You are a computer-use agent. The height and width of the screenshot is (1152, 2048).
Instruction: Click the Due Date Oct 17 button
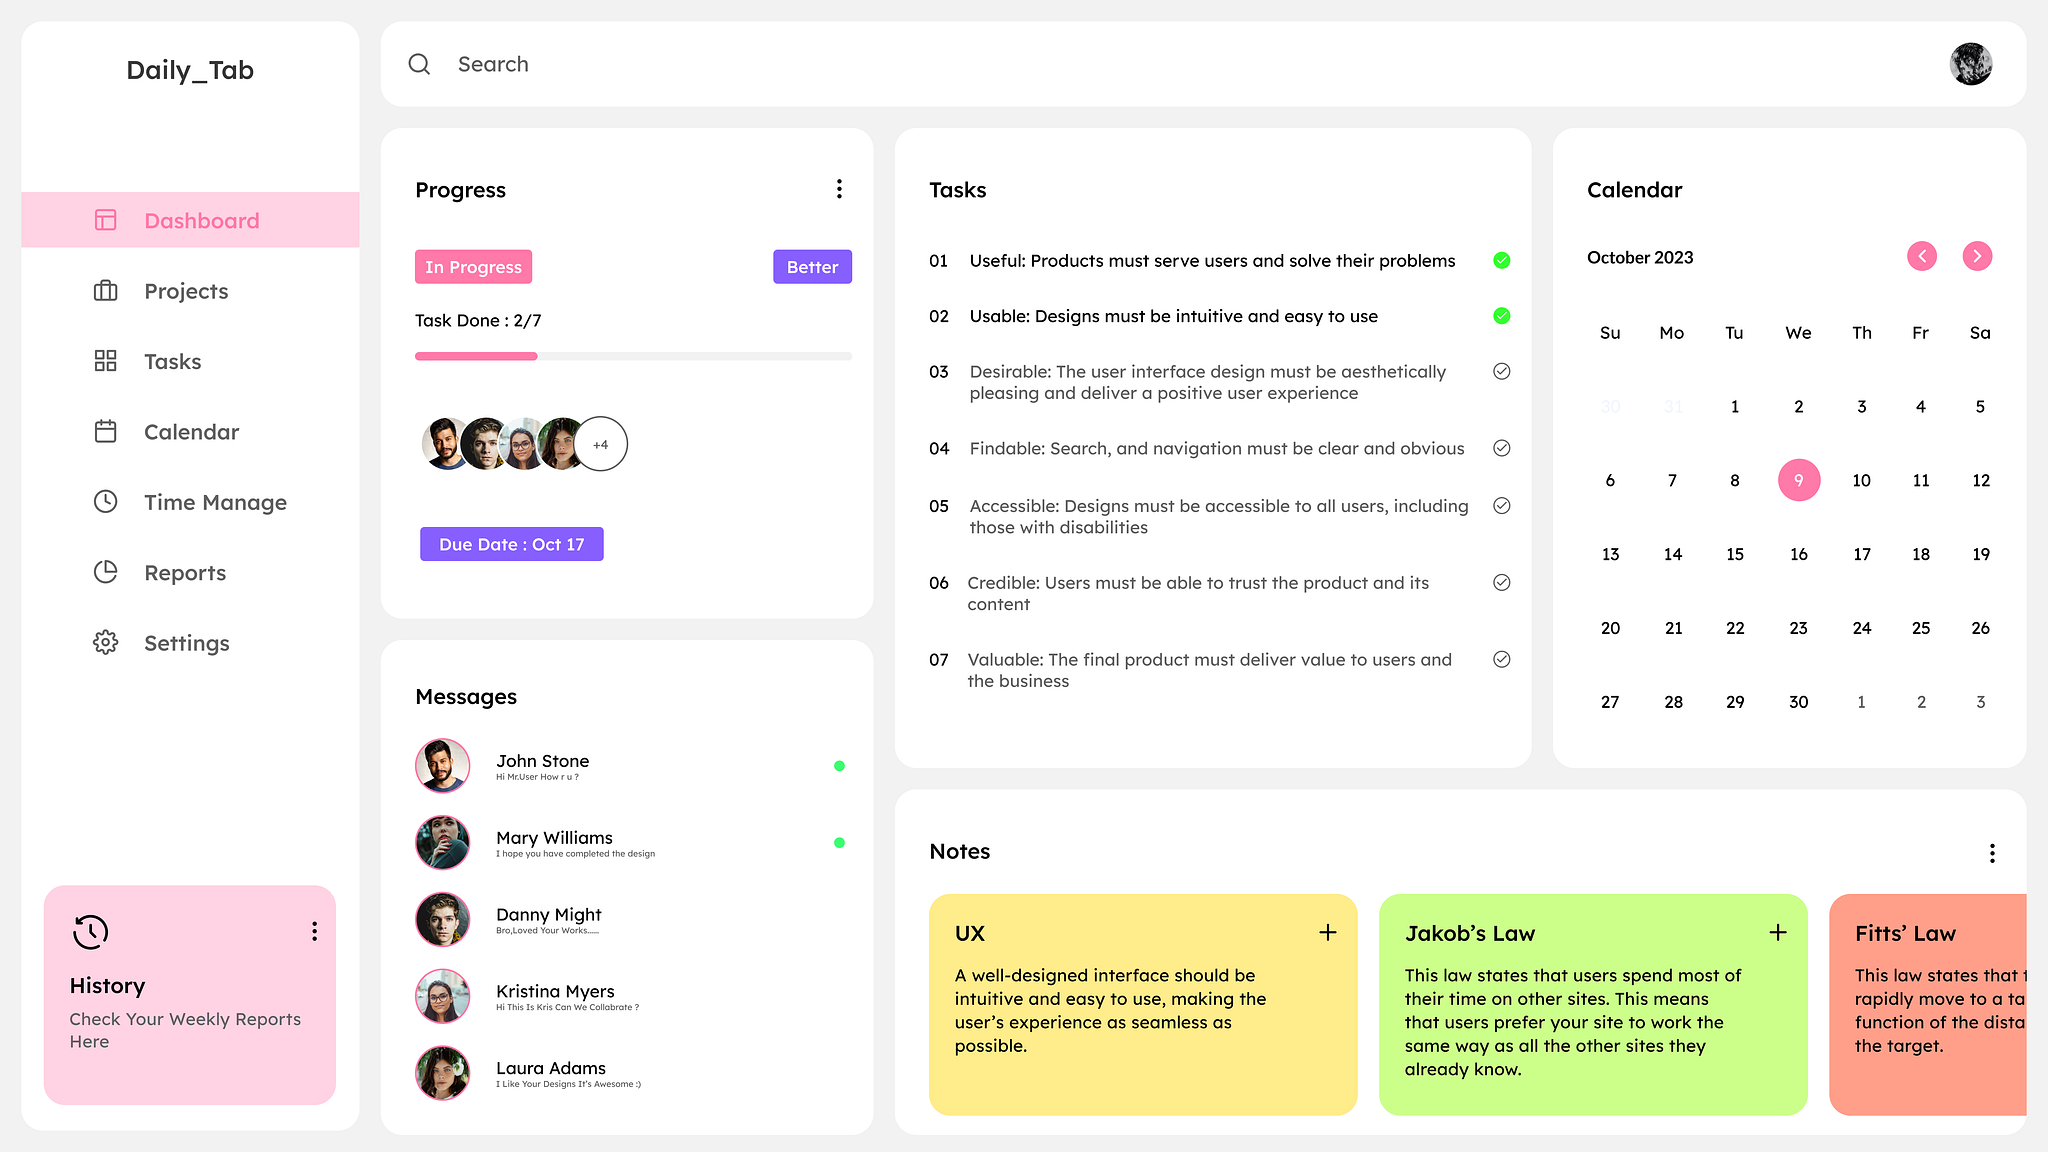click(511, 544)
